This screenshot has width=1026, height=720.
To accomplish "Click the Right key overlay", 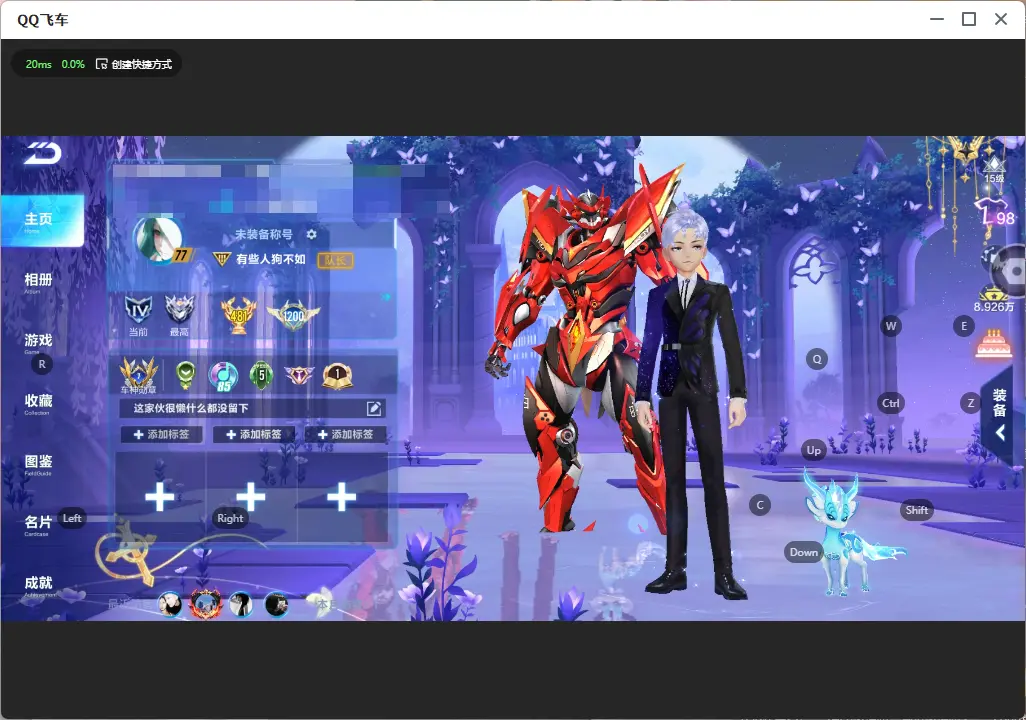I will [x=230, y=518].
